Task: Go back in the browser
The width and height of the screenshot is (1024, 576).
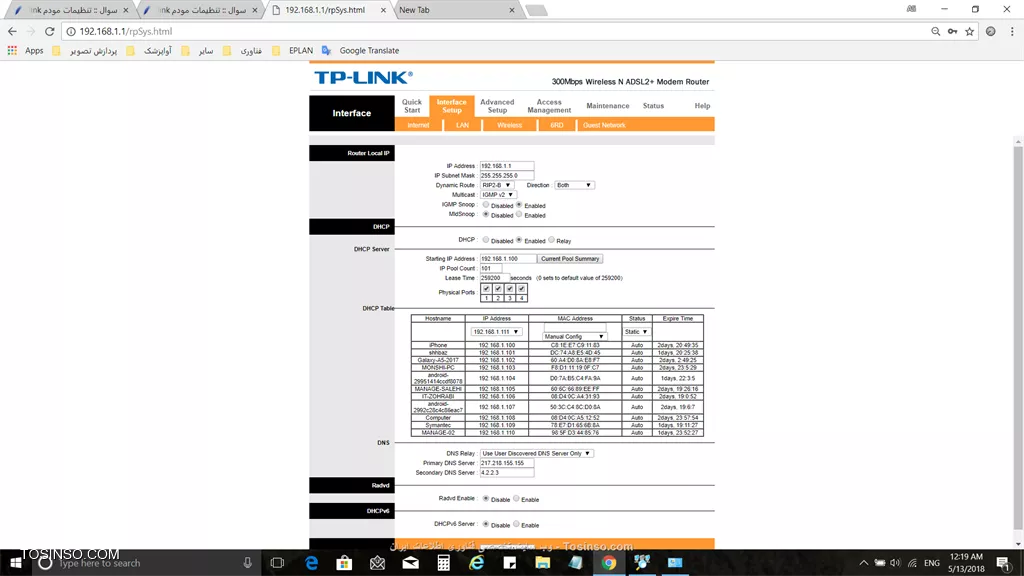Action: coord(12,31)
